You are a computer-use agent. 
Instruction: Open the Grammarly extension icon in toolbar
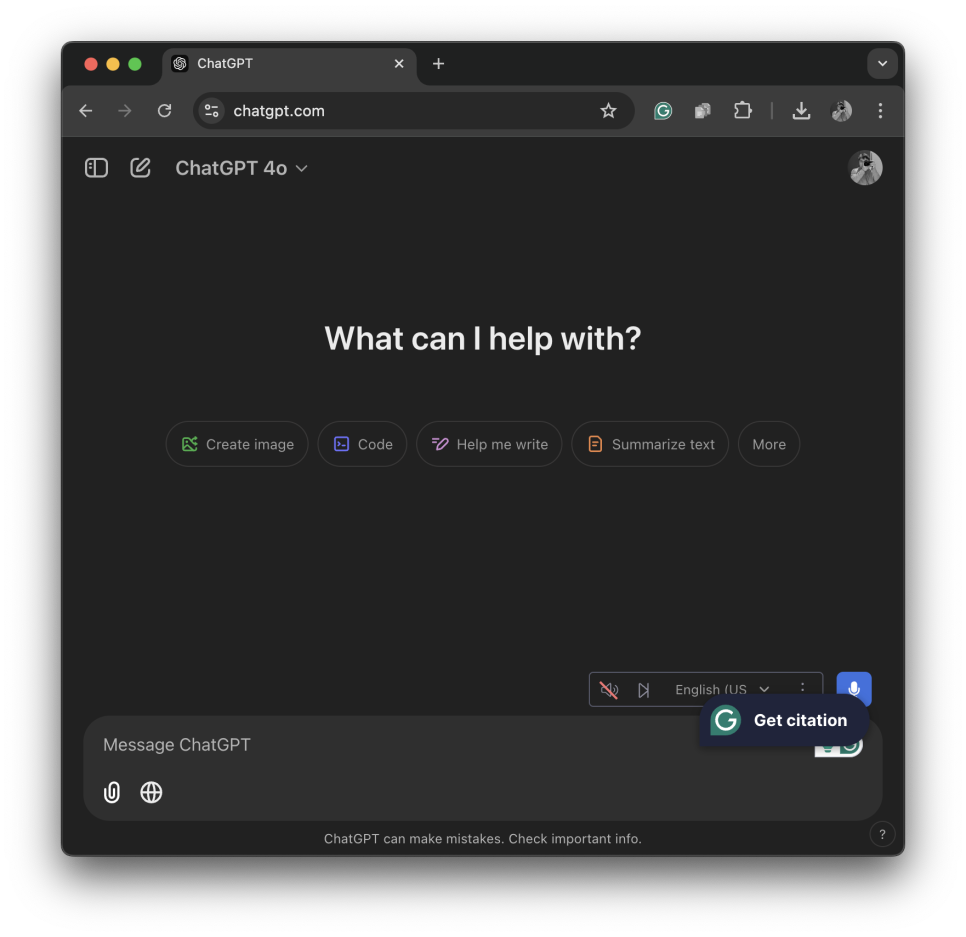tap(663, 111)
